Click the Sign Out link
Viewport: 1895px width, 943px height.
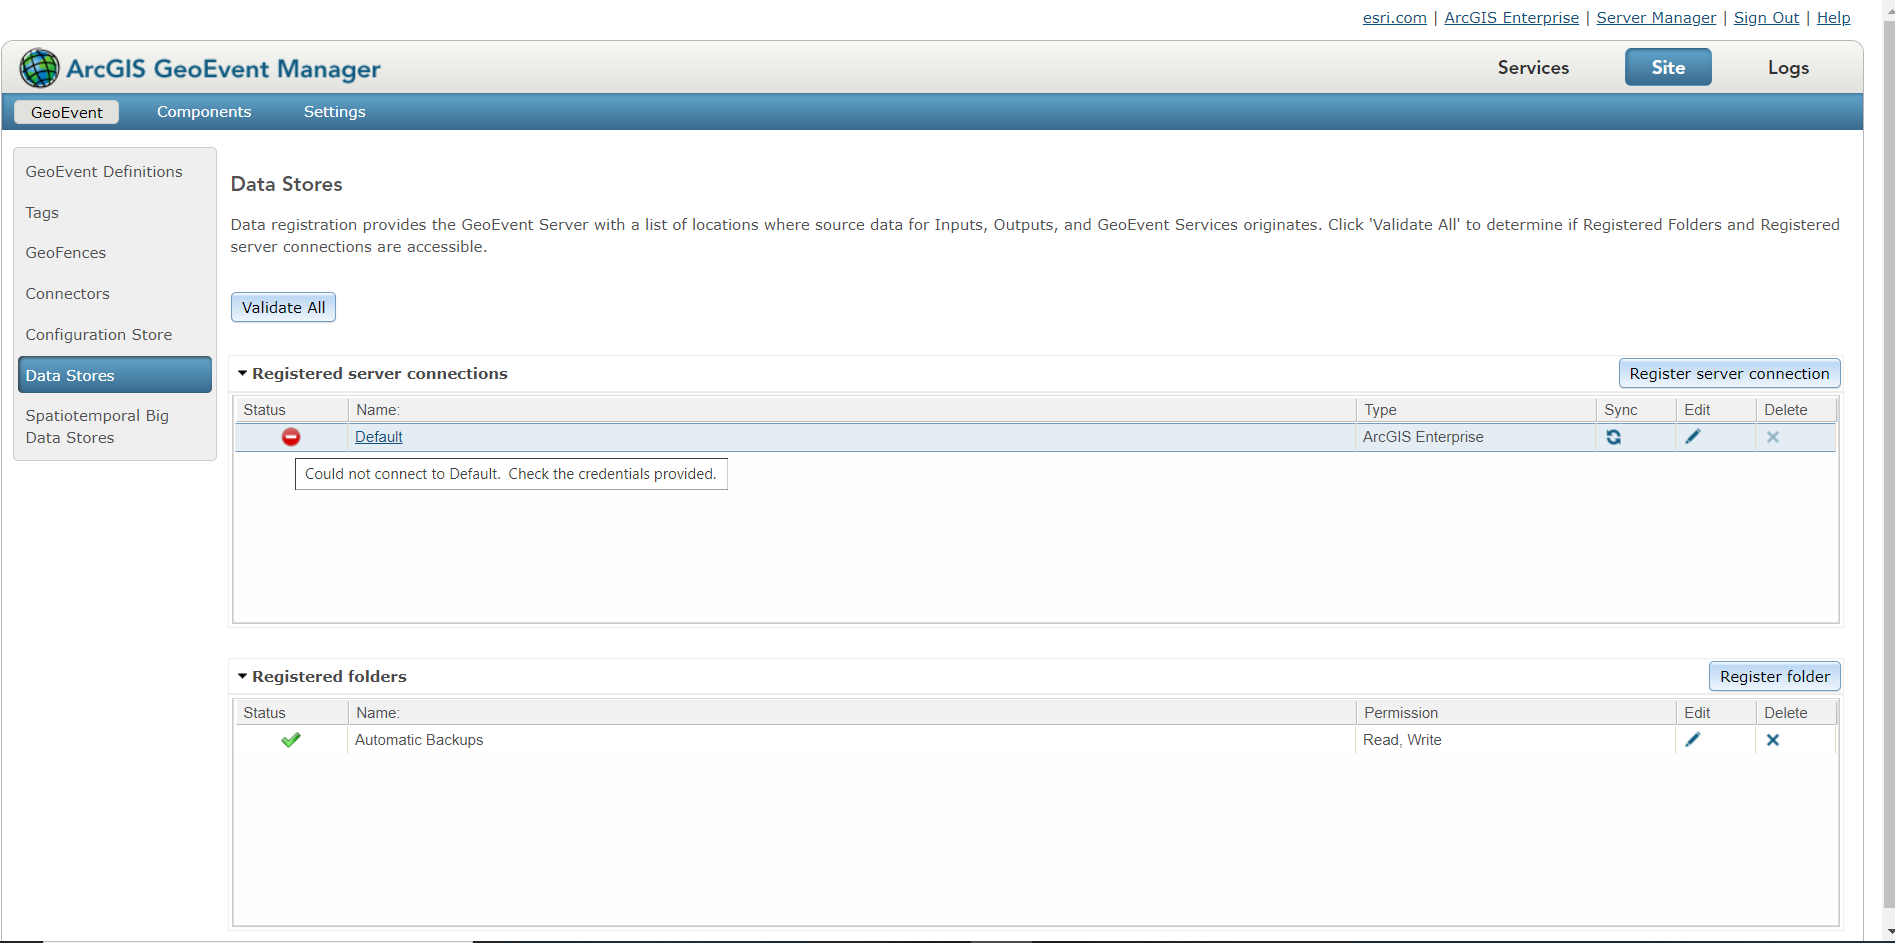pos(1766,18)
